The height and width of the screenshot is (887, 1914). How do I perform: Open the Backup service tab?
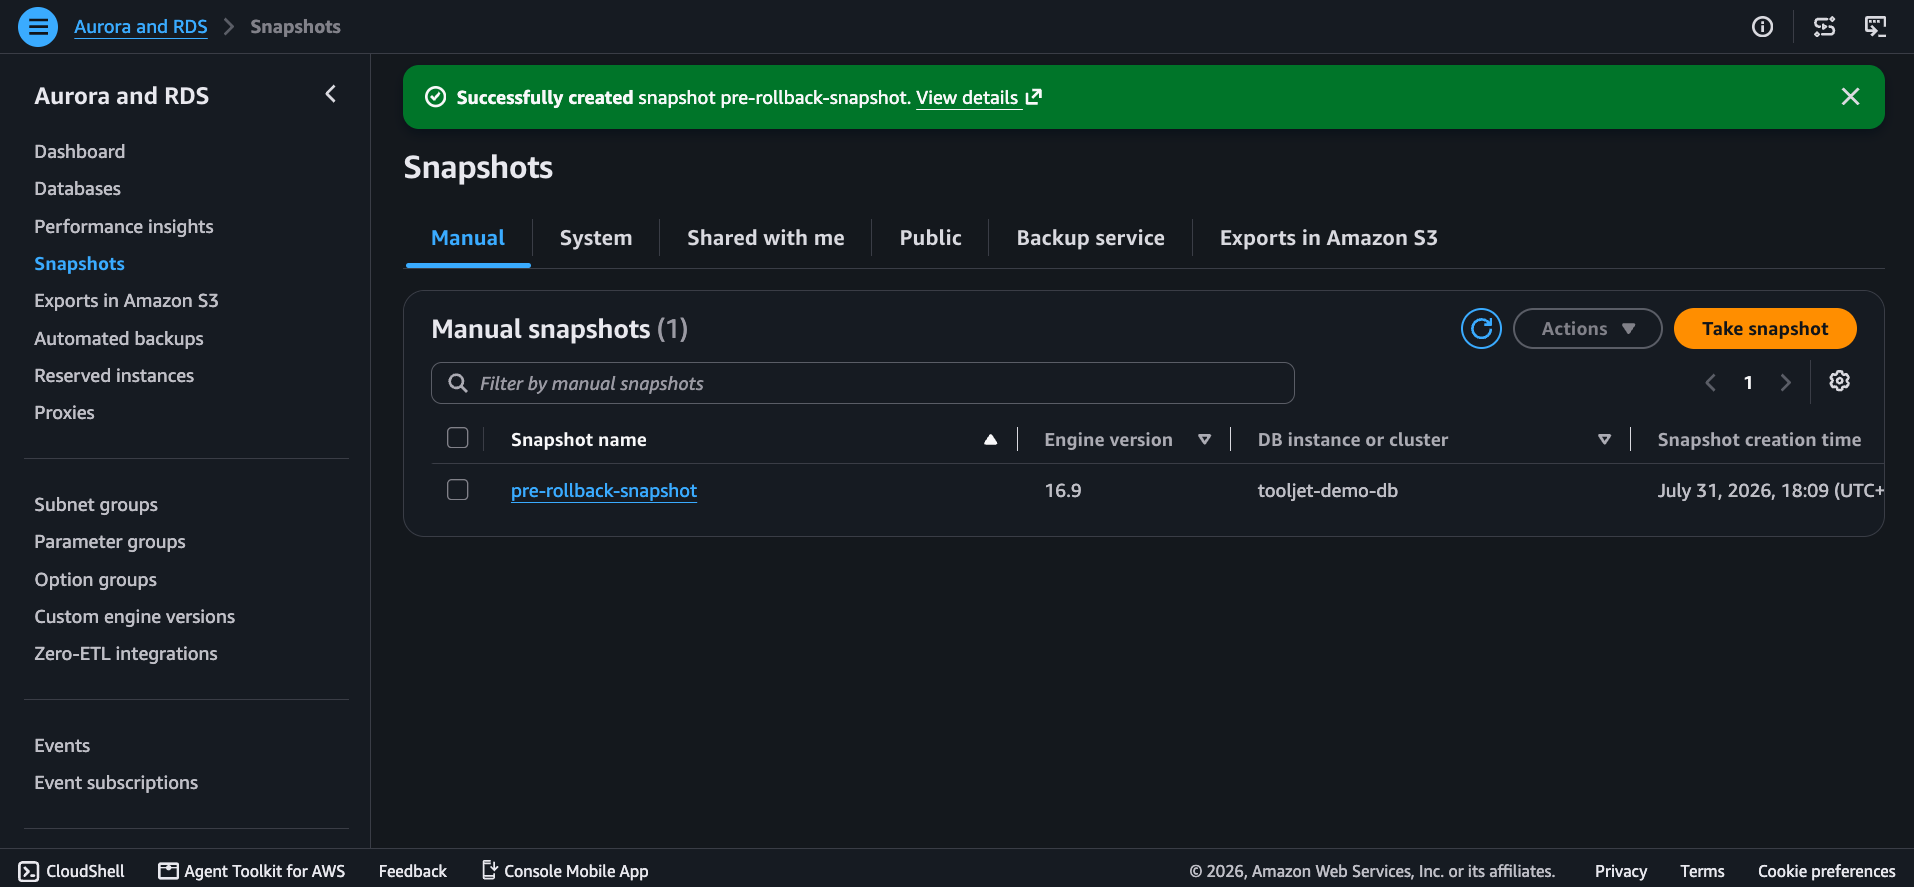pyautogui.click(x=1090, y=238)
